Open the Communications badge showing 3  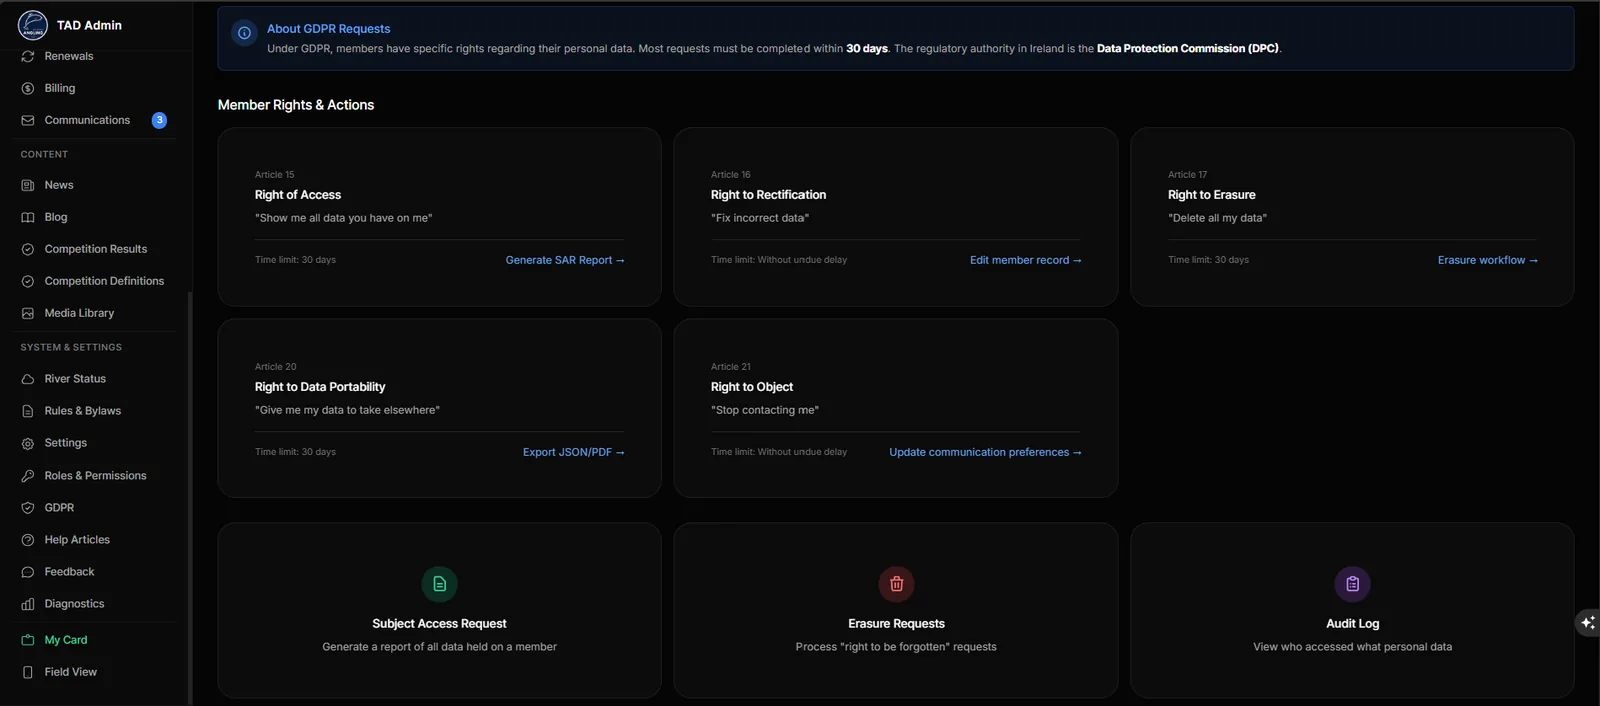[159, 120]
